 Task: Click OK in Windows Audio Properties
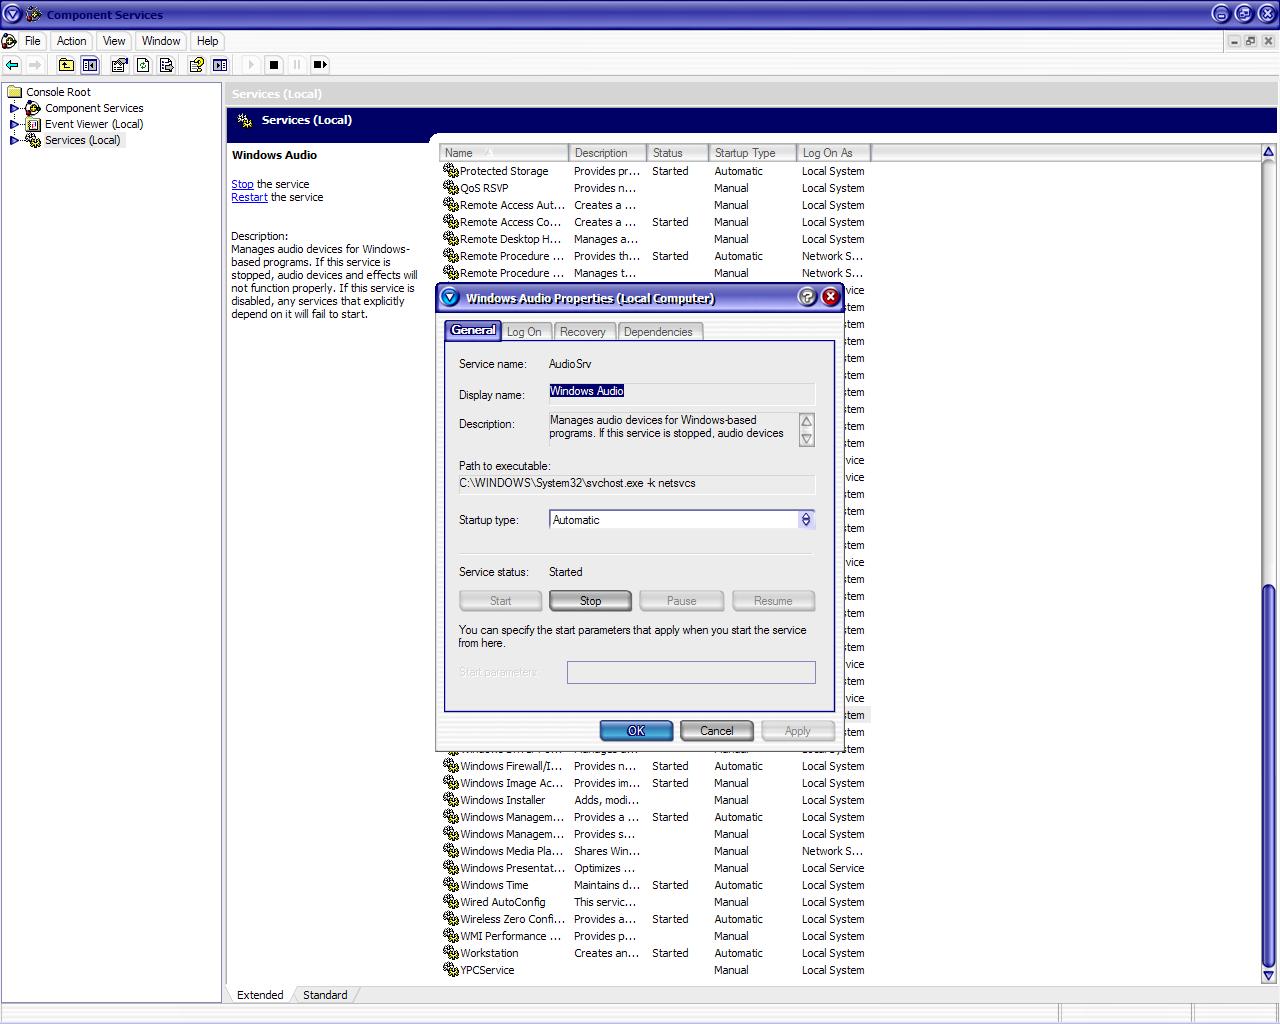[x=636, y=731]
